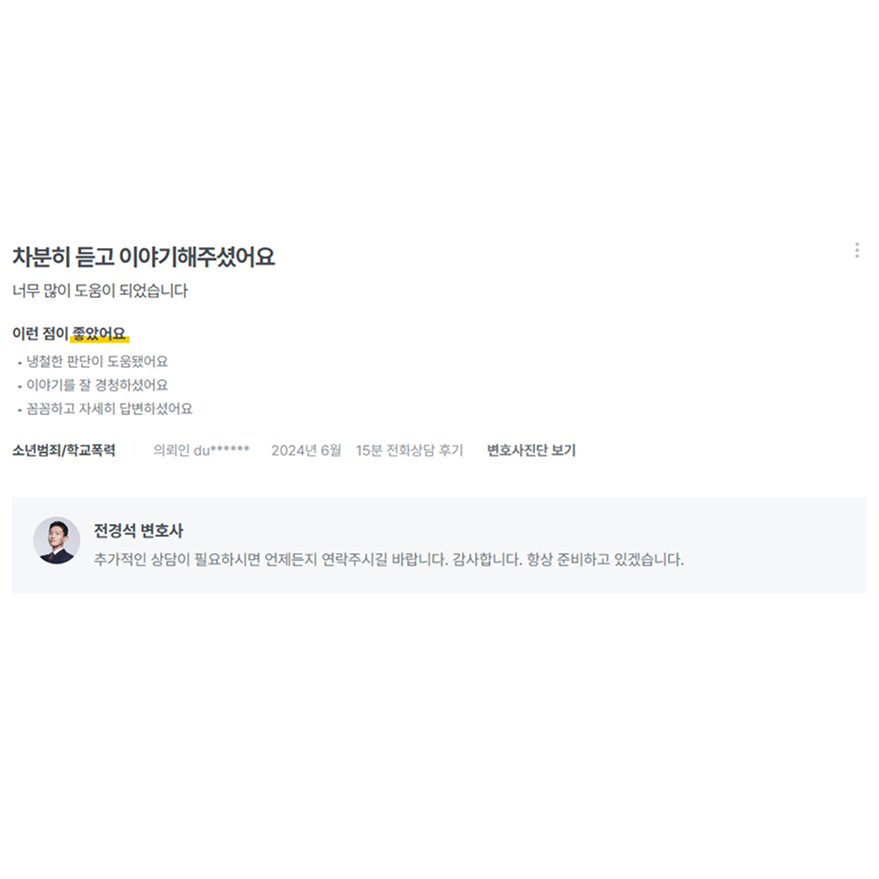Click the reply sentence starting 추가적인 상담이
879x879 pixels.
pos(271,559)
